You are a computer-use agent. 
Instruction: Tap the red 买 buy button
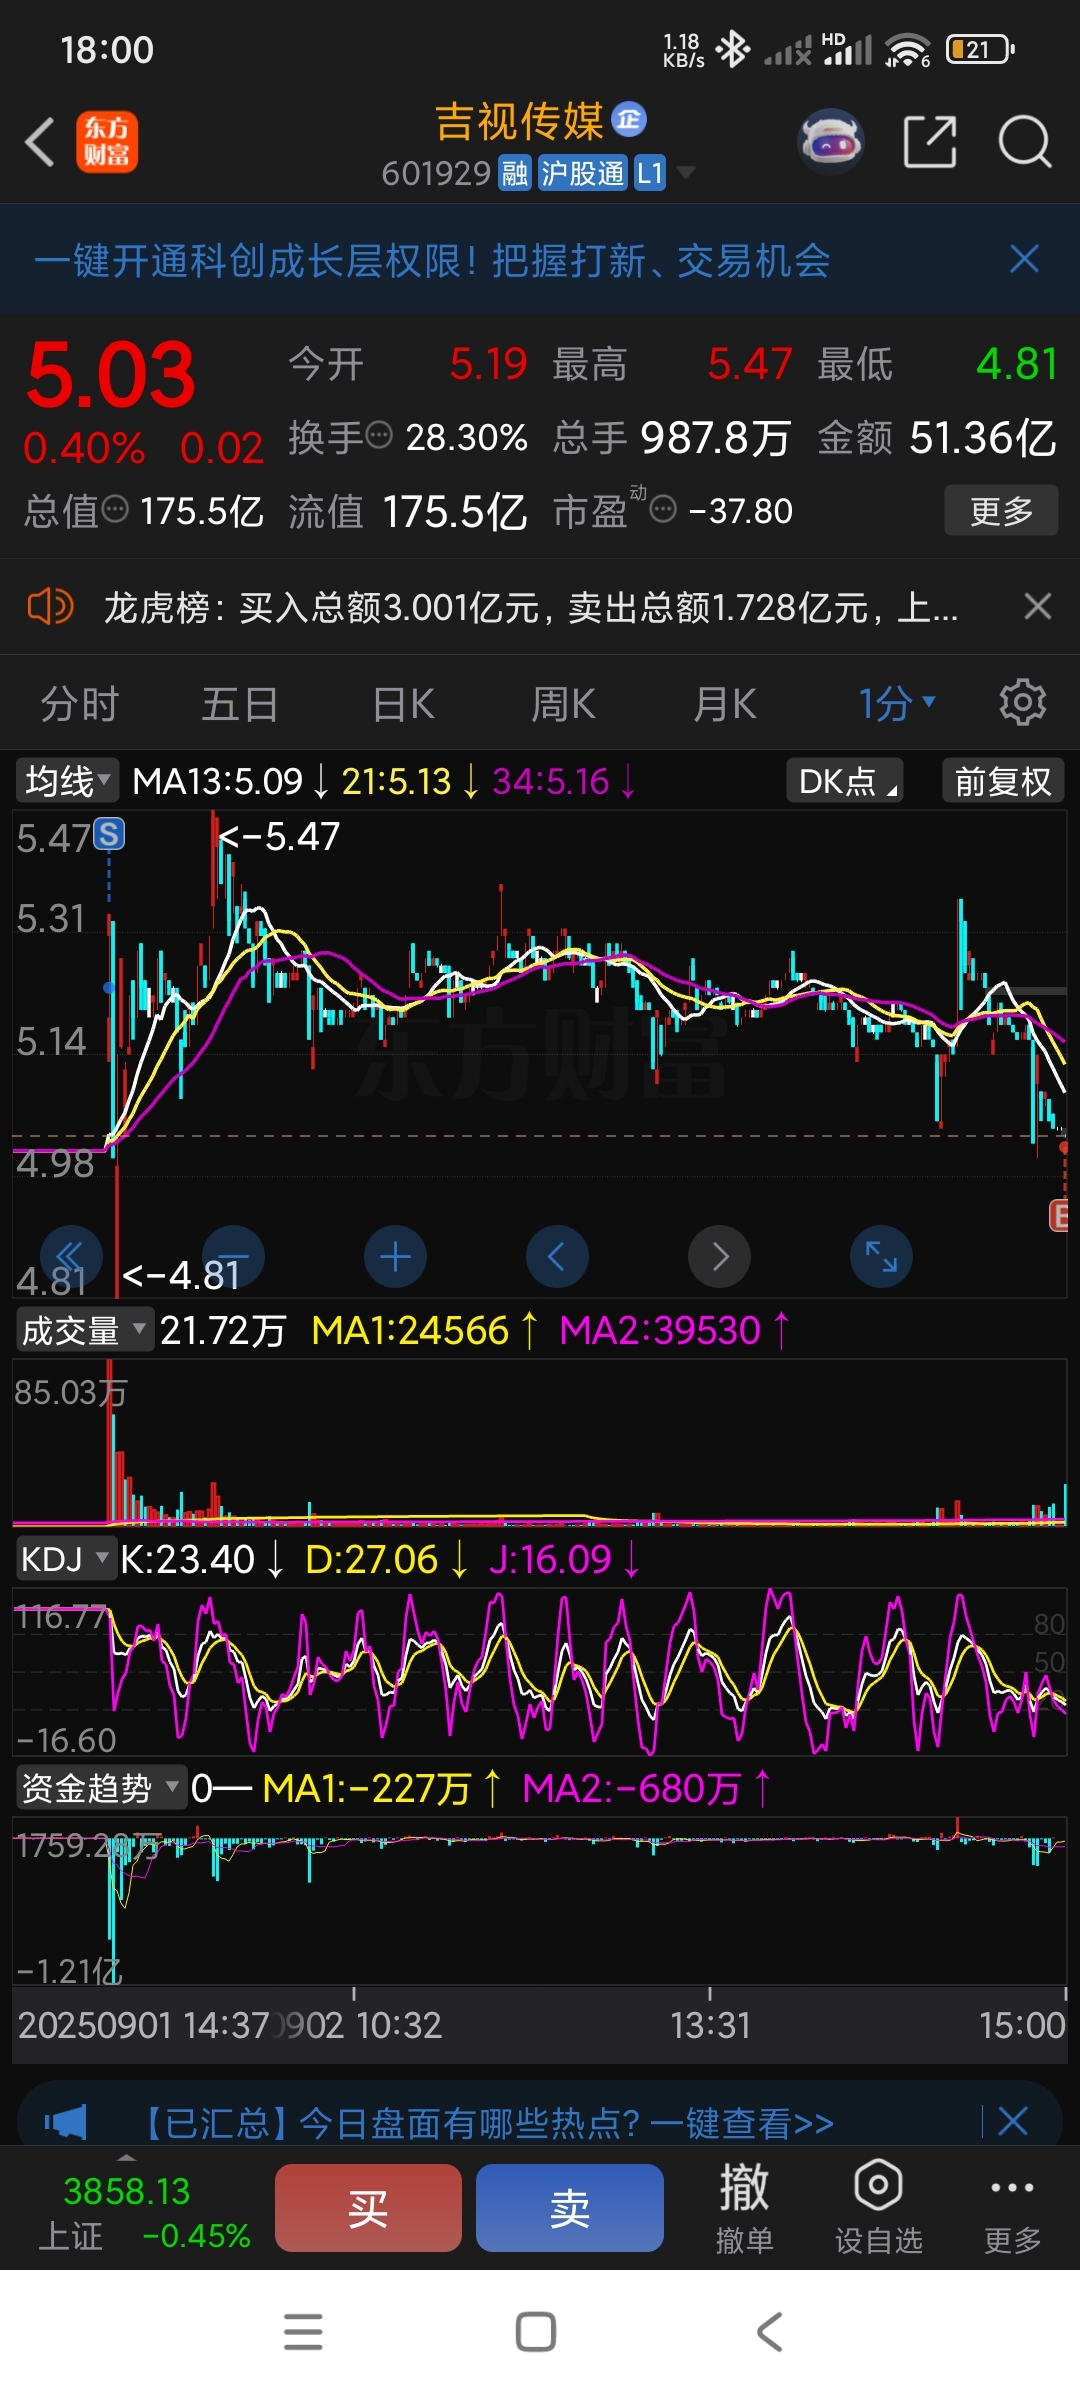click(368, 2207)
